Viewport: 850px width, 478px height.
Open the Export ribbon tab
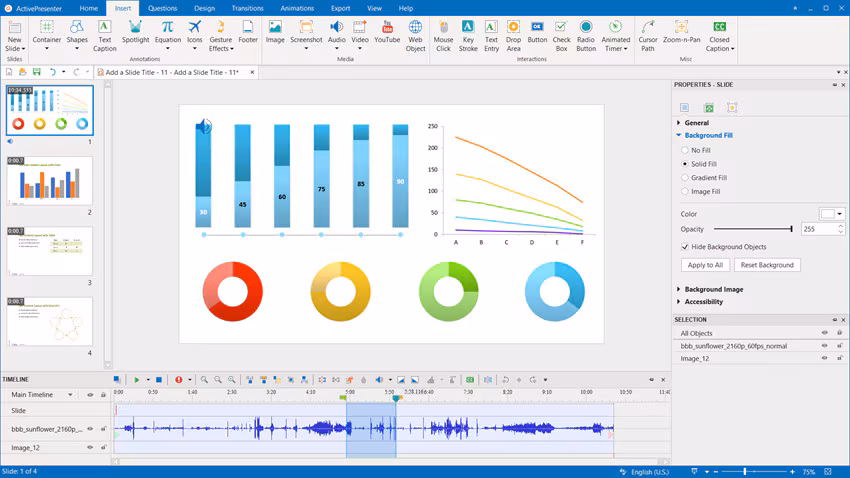coord(340,8)
